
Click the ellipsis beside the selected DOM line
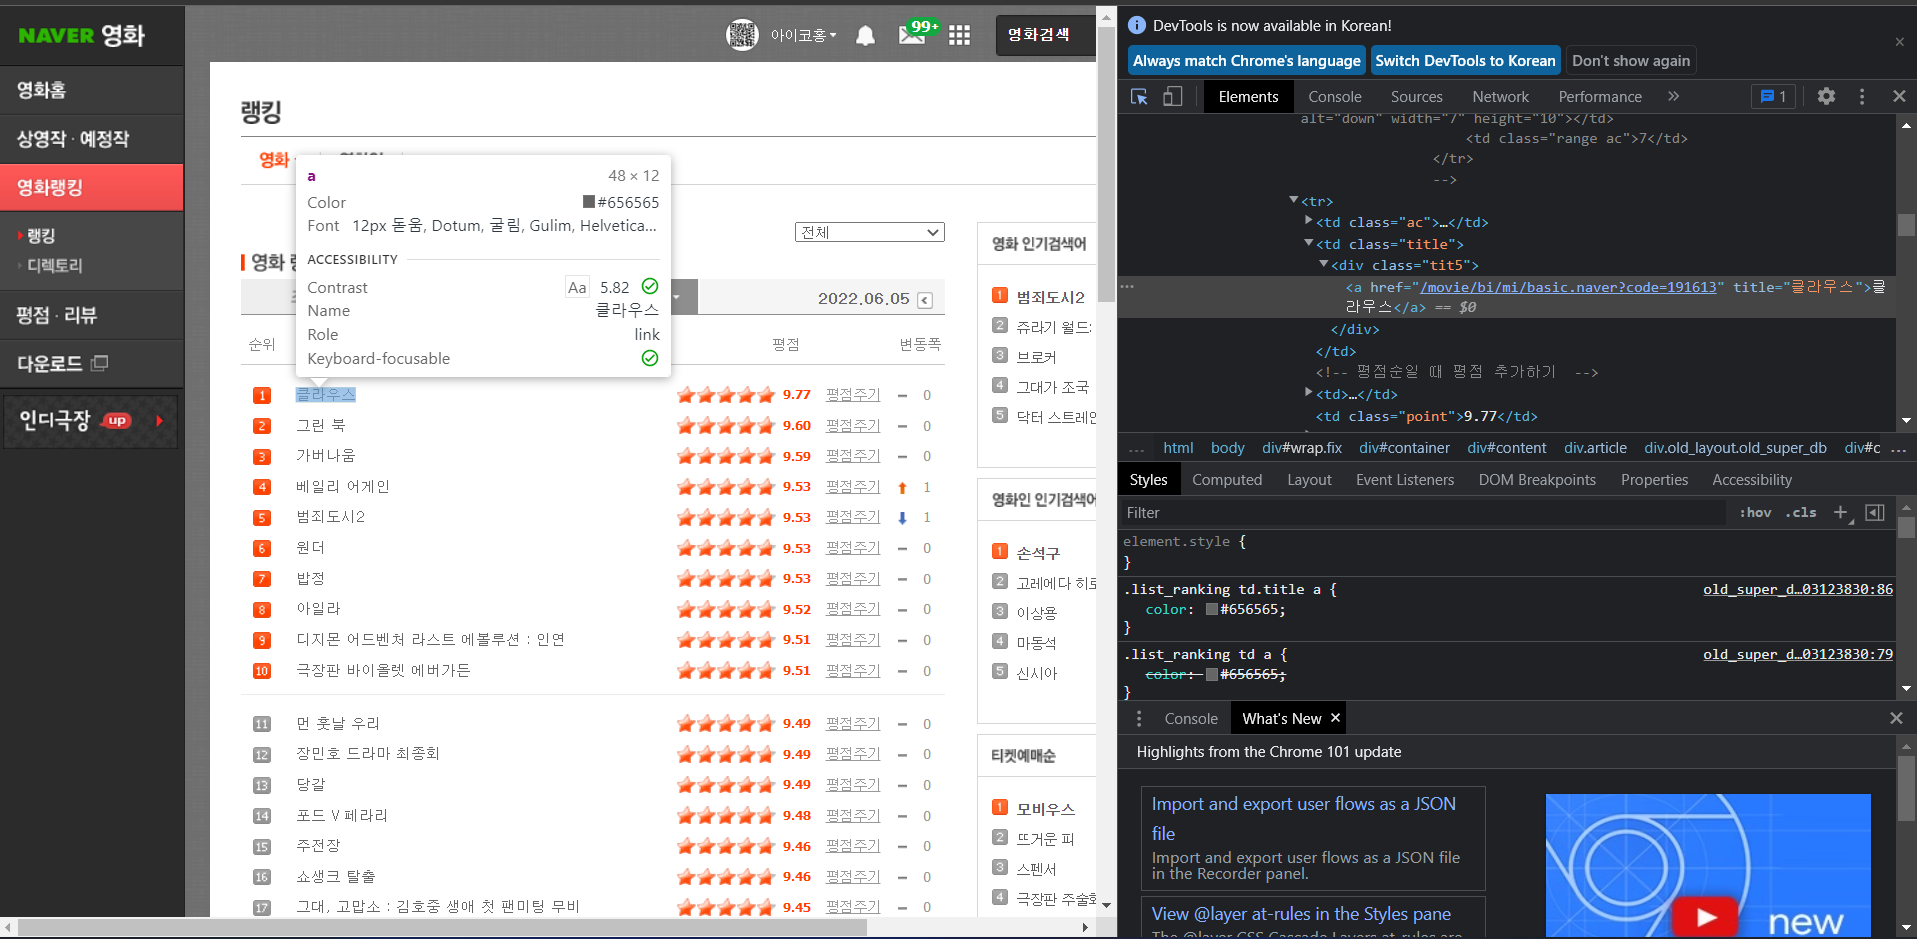tap(1127, 287)
